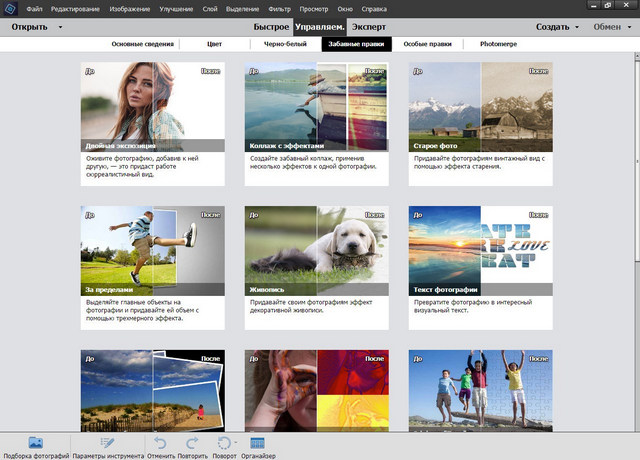Launch the Organizer (Органайзер) icon
640x460 pixels.
(257, 442)
